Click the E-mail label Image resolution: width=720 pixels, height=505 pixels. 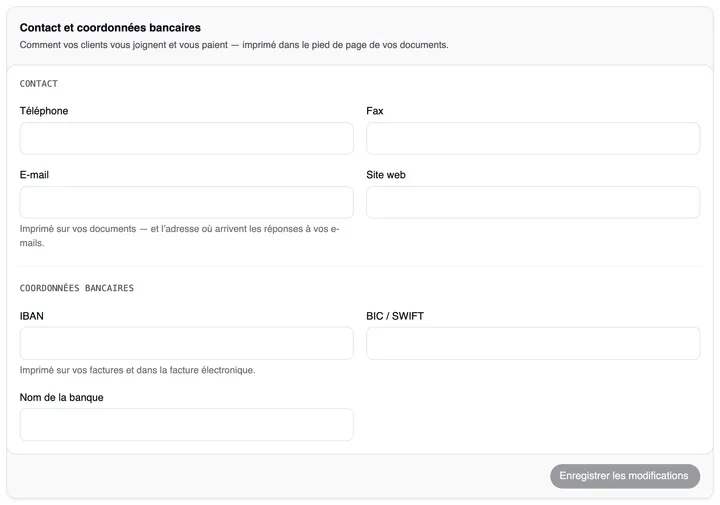point(34,175)
